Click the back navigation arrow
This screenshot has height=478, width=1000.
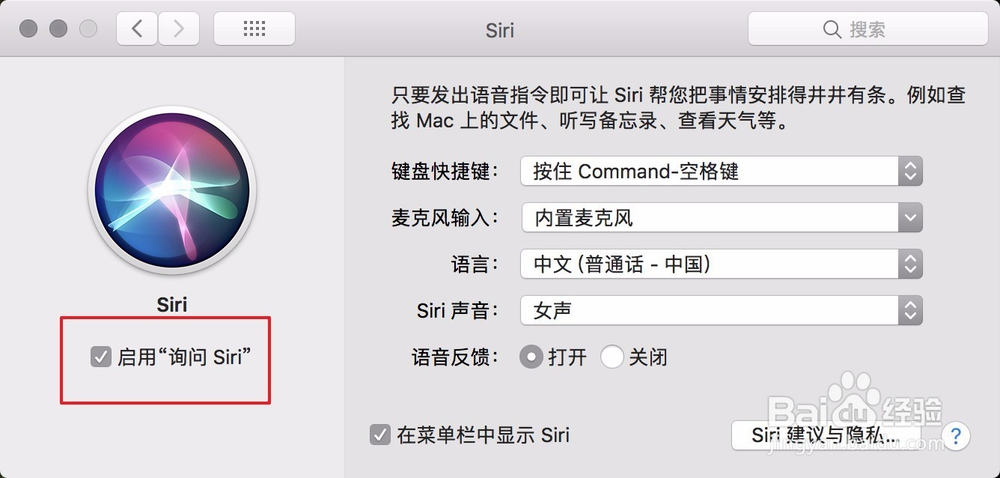pos(137,29)
